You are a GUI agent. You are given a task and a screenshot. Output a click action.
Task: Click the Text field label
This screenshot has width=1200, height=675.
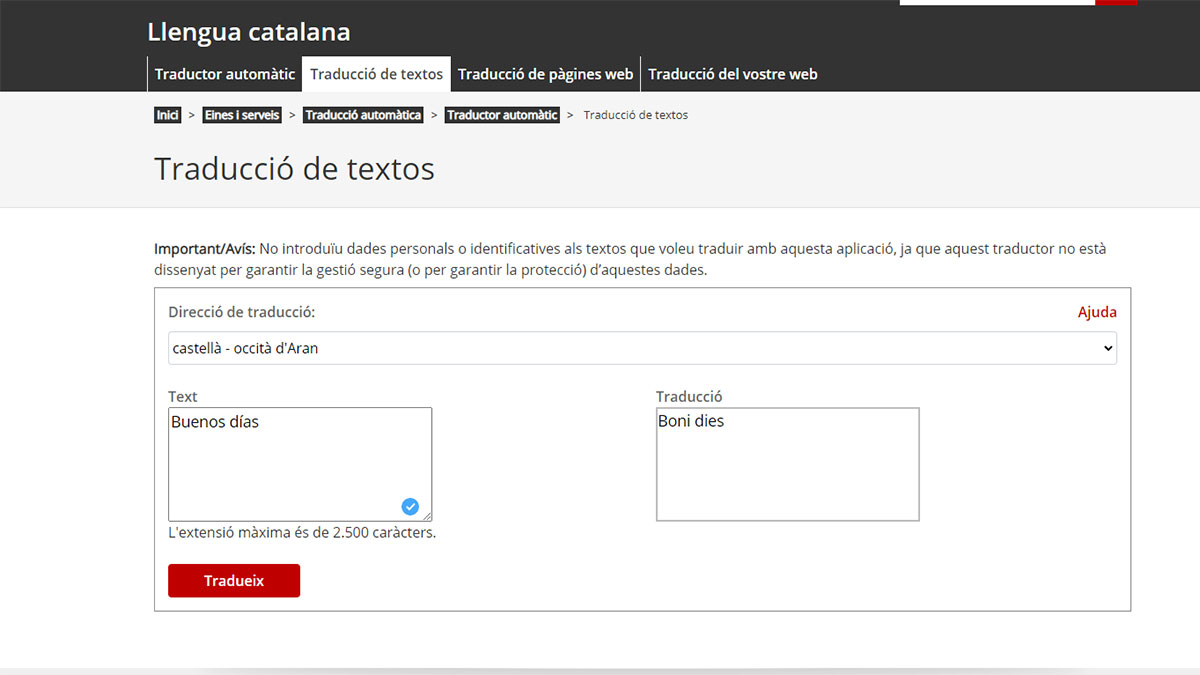pos(183,397)
